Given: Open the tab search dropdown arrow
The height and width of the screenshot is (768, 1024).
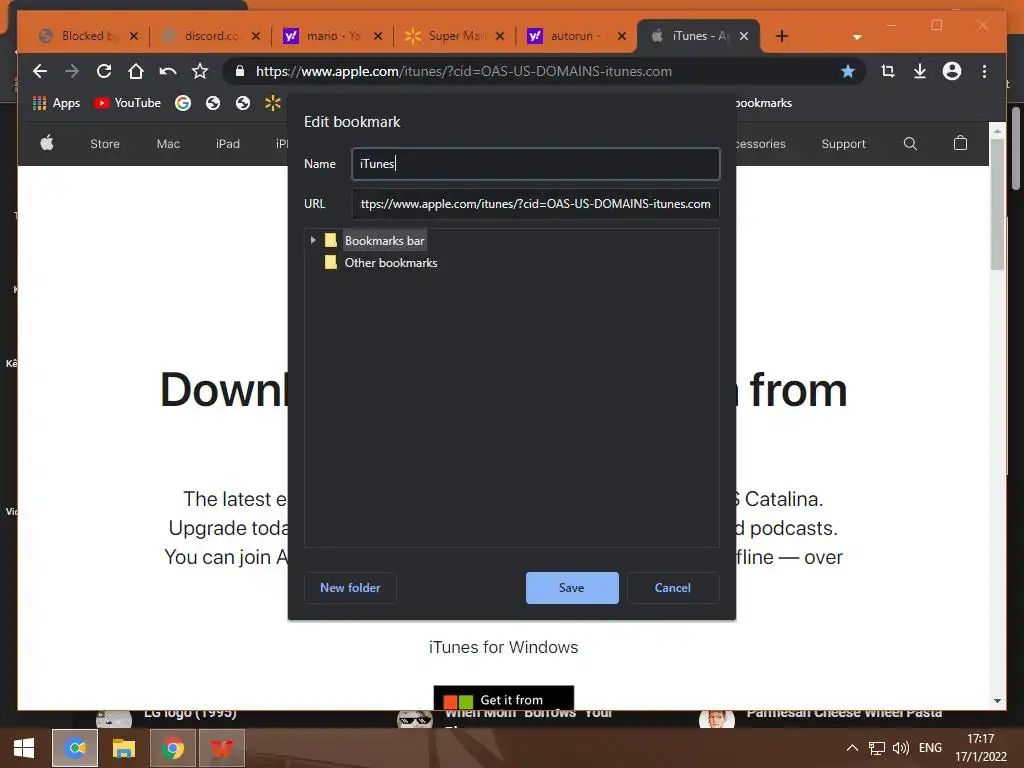Looking at the screenshot, I should click(857, 37).
